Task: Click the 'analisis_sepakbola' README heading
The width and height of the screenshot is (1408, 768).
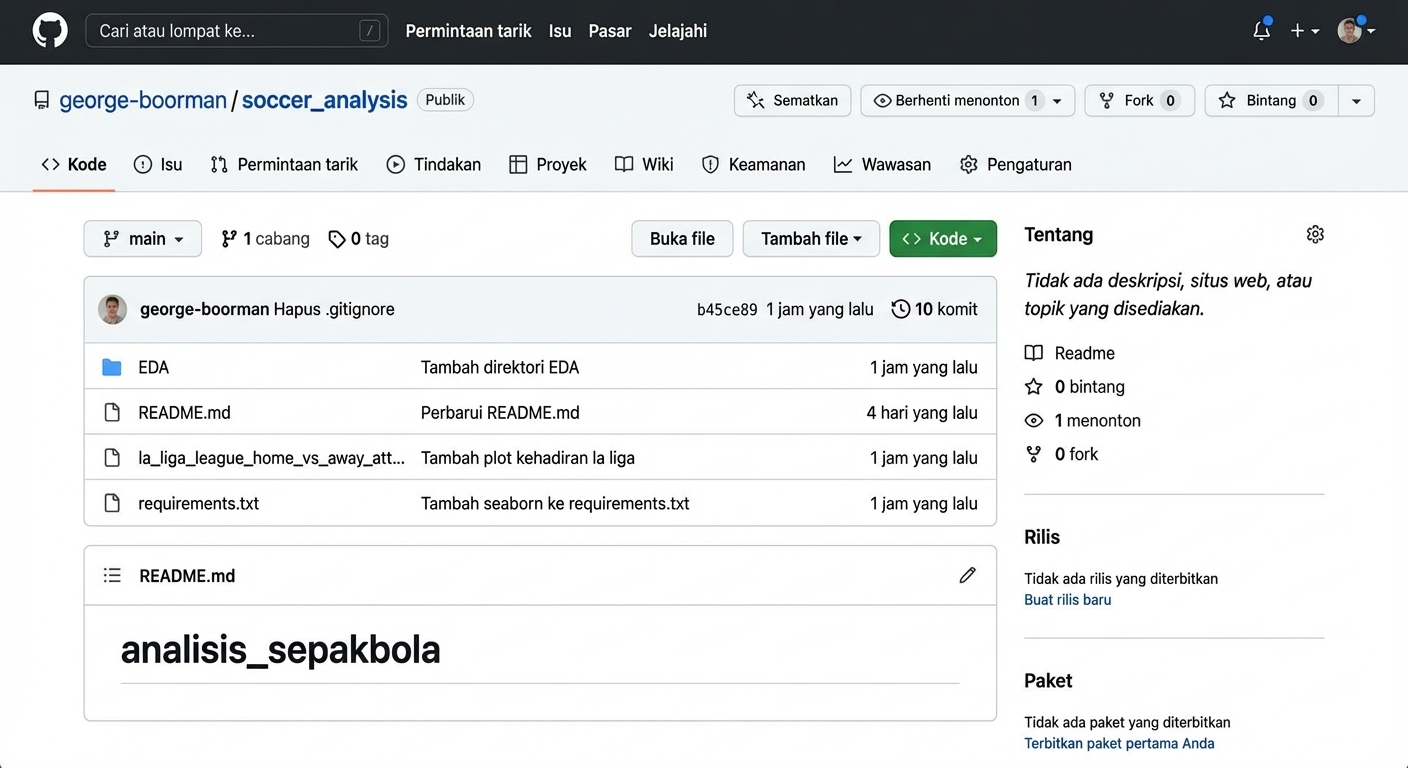Action: coord(281,650)
